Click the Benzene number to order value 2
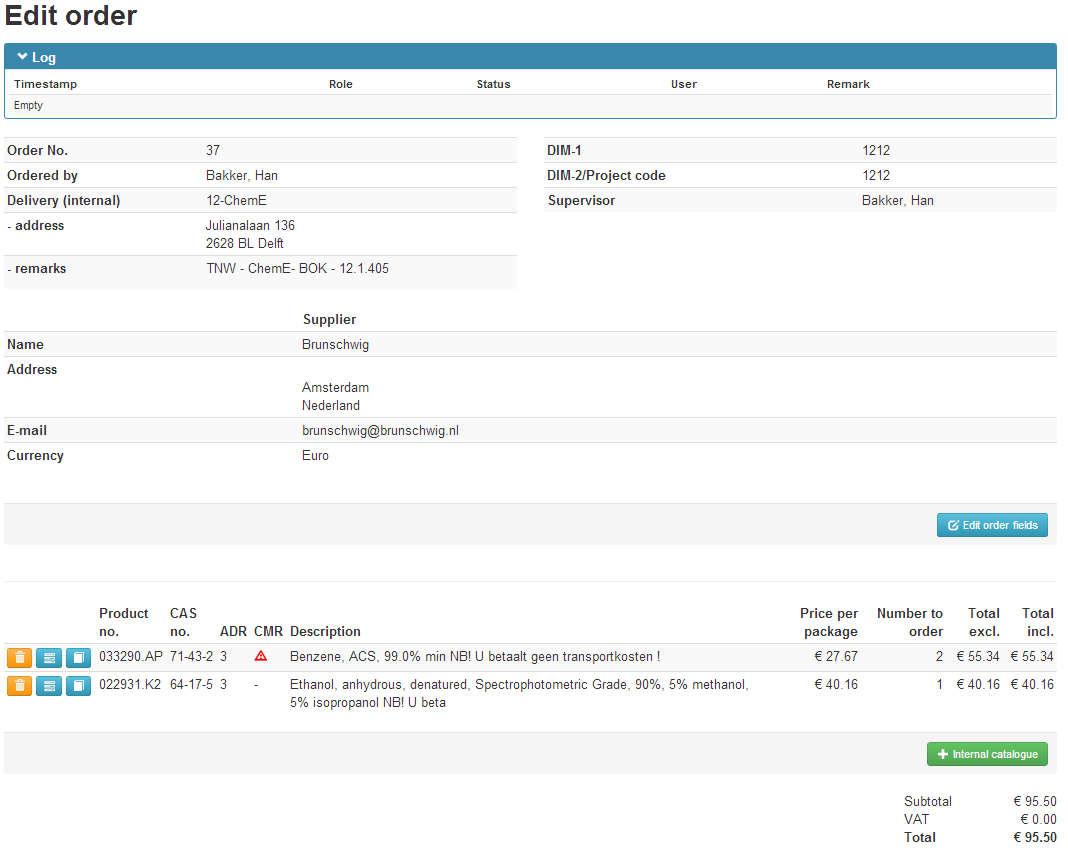The image size is (1068, 851). (939, 656)
